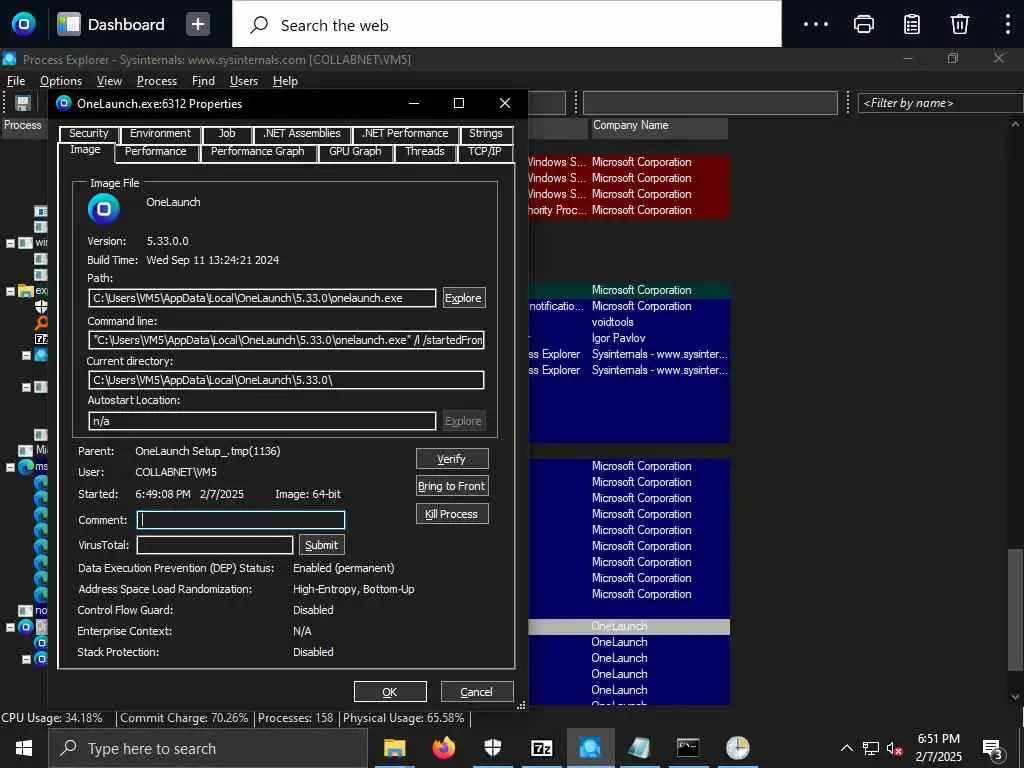The height and width of the screenshot is (768, 1024).
Task: Switch to the .NET Assemblies tab
Action: pos(302,133)
